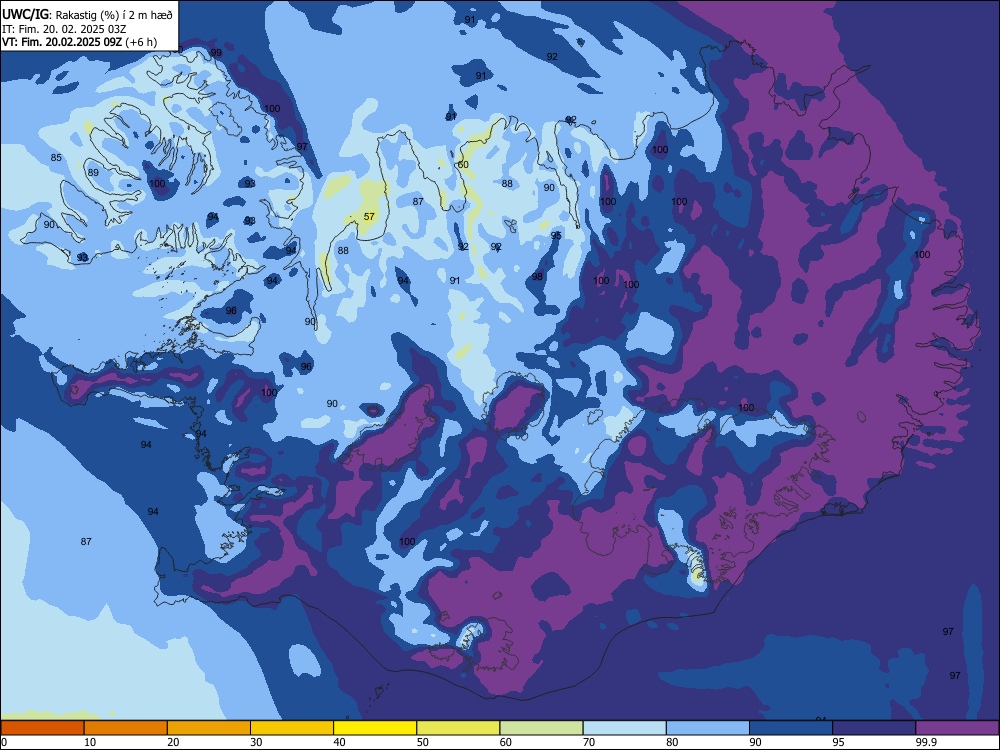The height and width of the screenshot is (750, 1000).
Task: Click the '70' legend scale label
Action: [589, 742]
